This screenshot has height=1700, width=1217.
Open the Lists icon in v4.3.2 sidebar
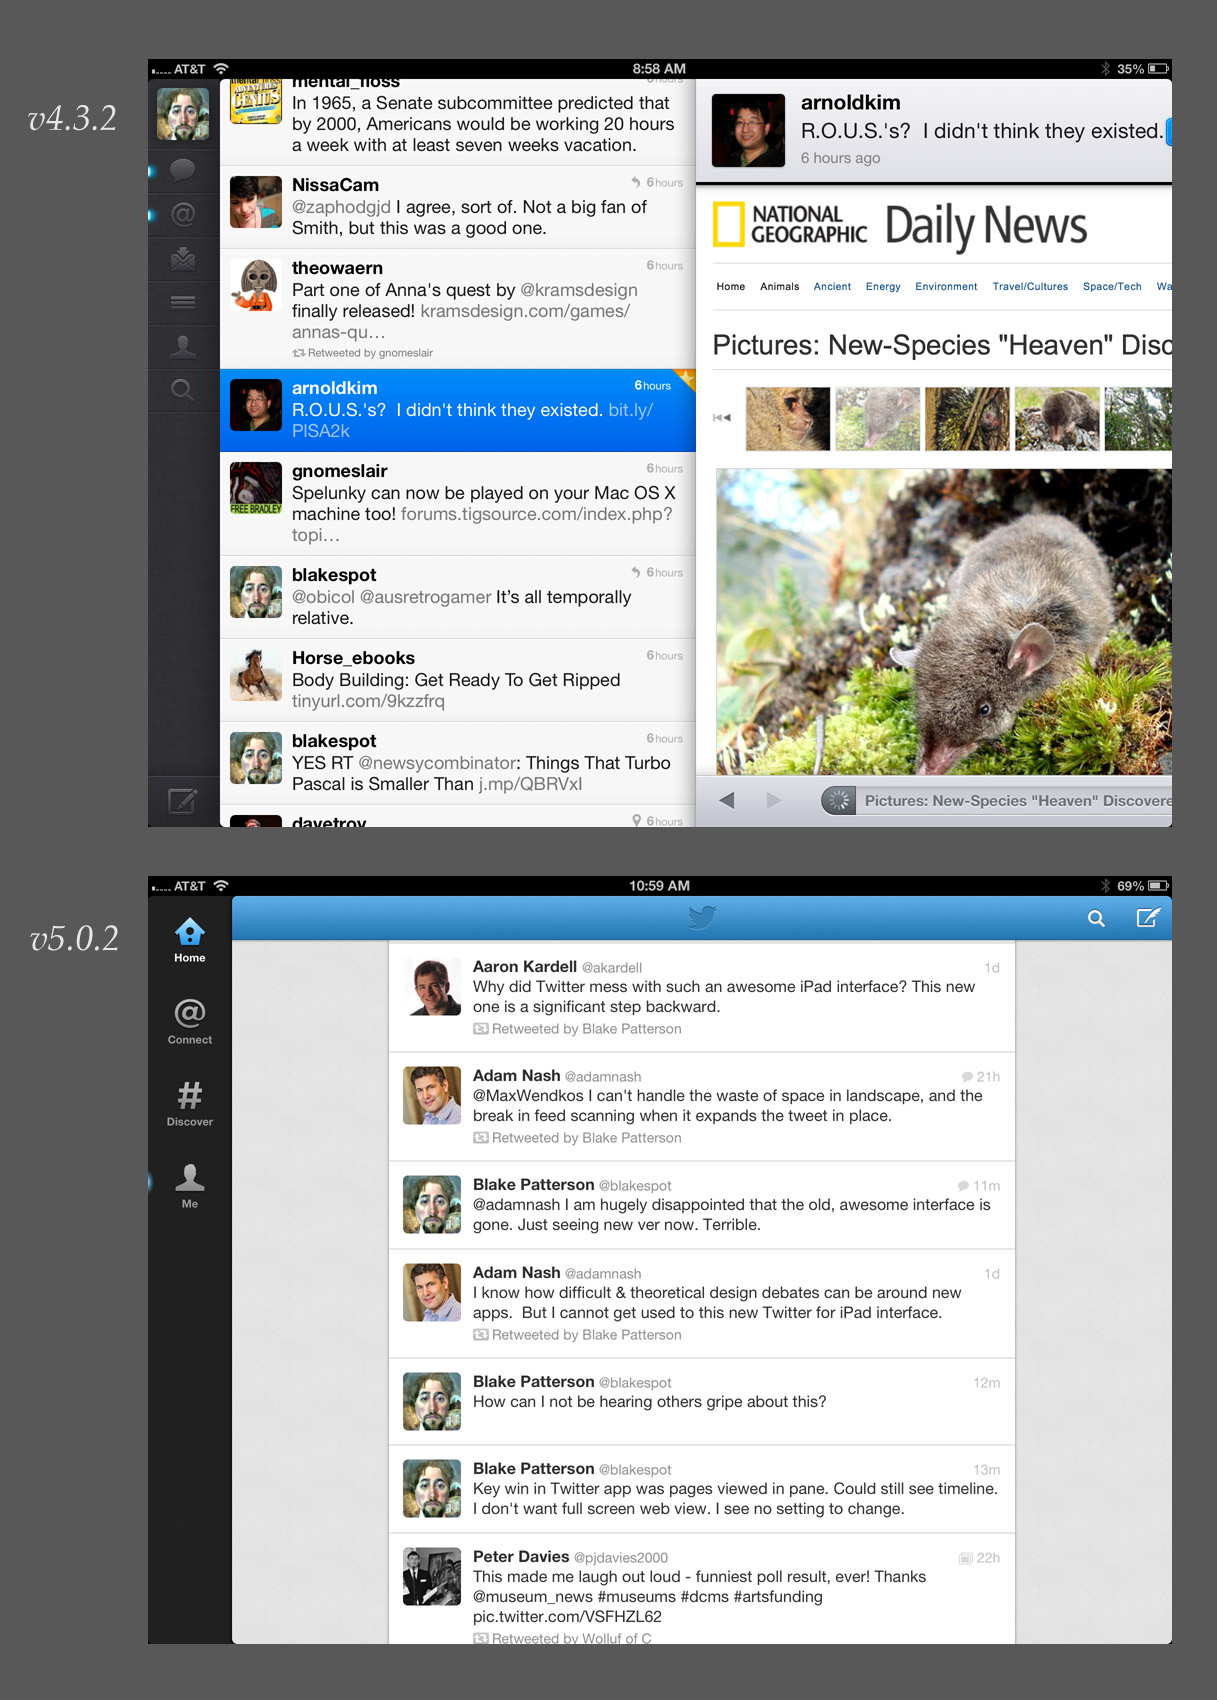click(x=183, y=302)
